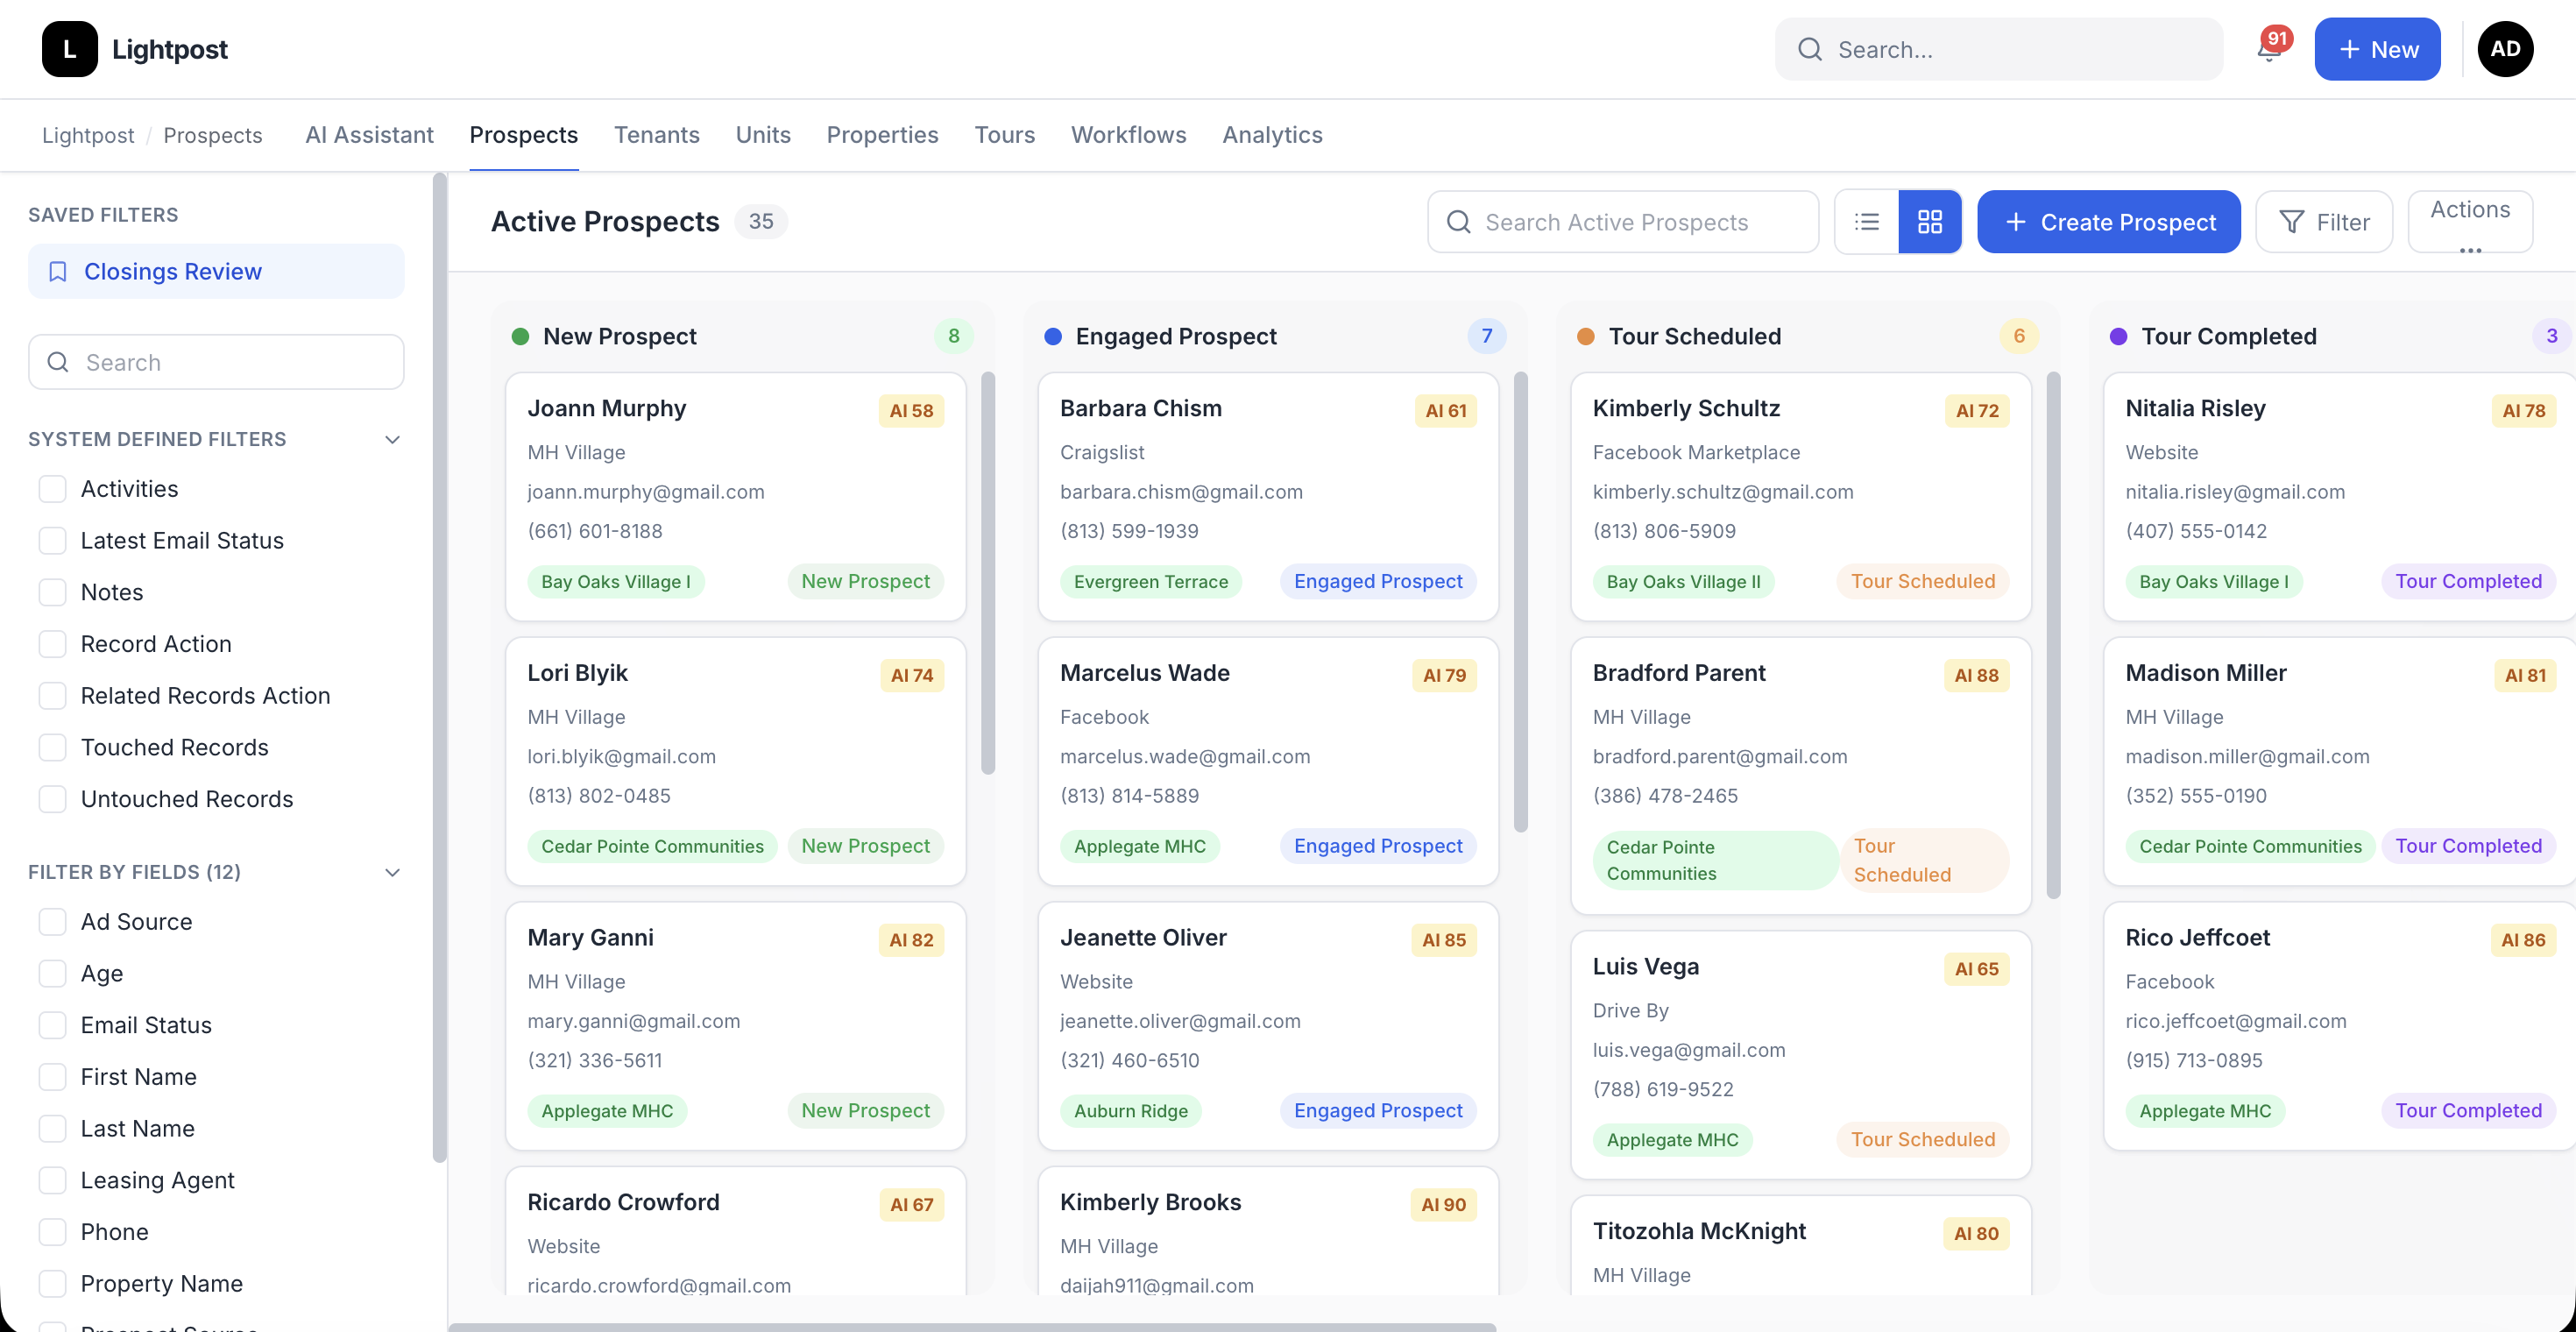Apply the Closings Review saved filter

(x=216, y=272)
